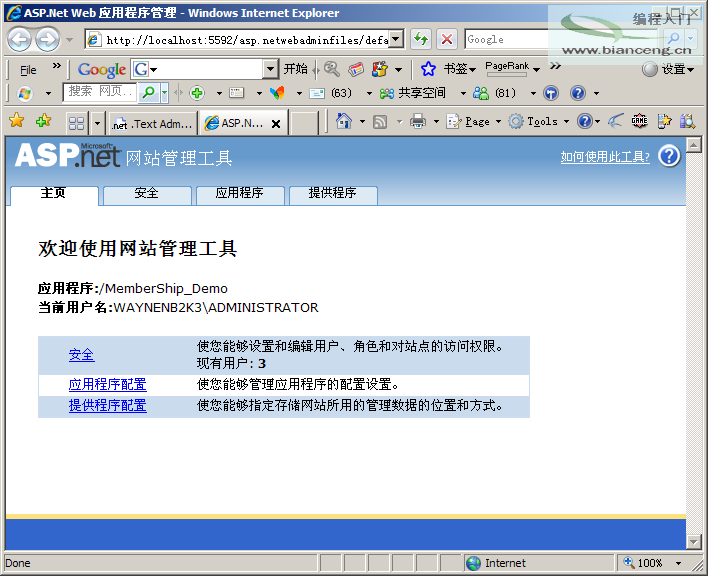Click the Print icon
The height and width of the screenshot is (576, 708).
pyautogui.click(x=418, y=121)
